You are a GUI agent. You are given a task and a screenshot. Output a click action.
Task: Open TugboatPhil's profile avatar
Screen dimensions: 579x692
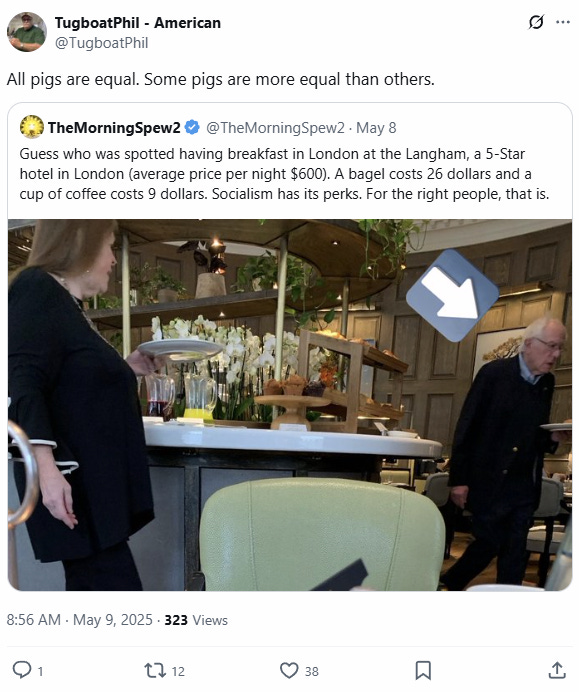click(26, 32)
